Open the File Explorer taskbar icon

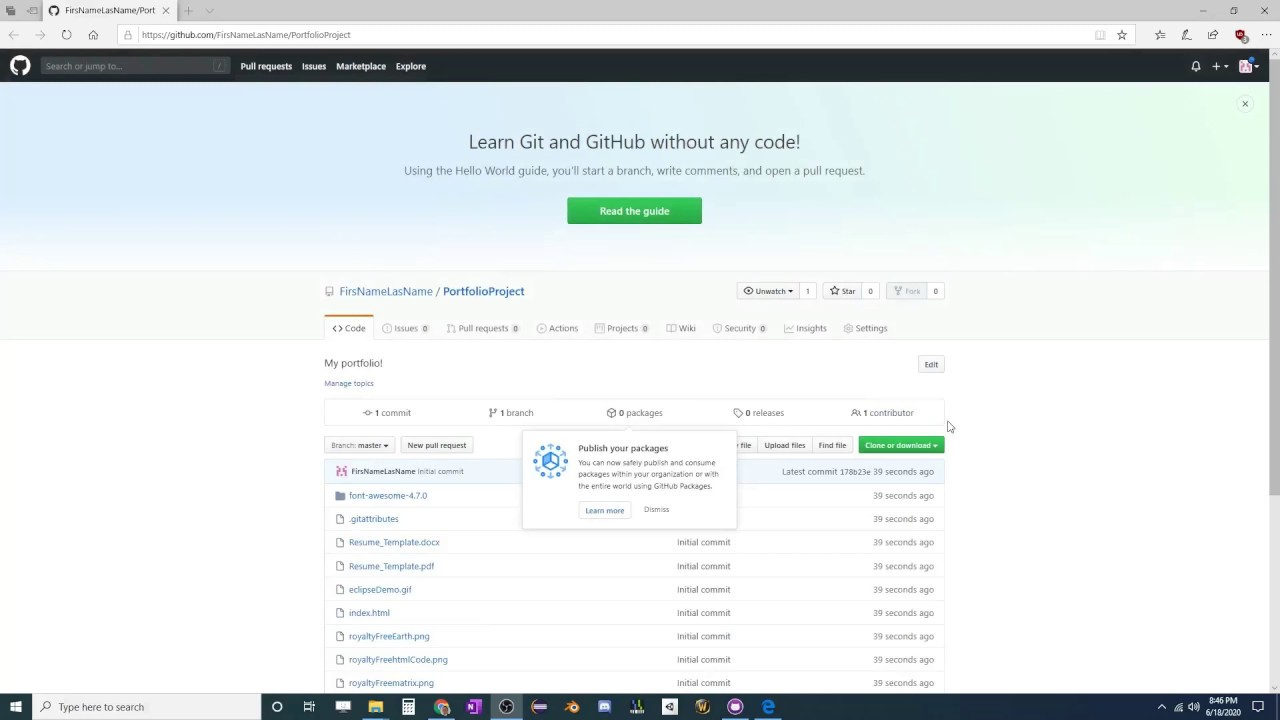click(376, 707)
